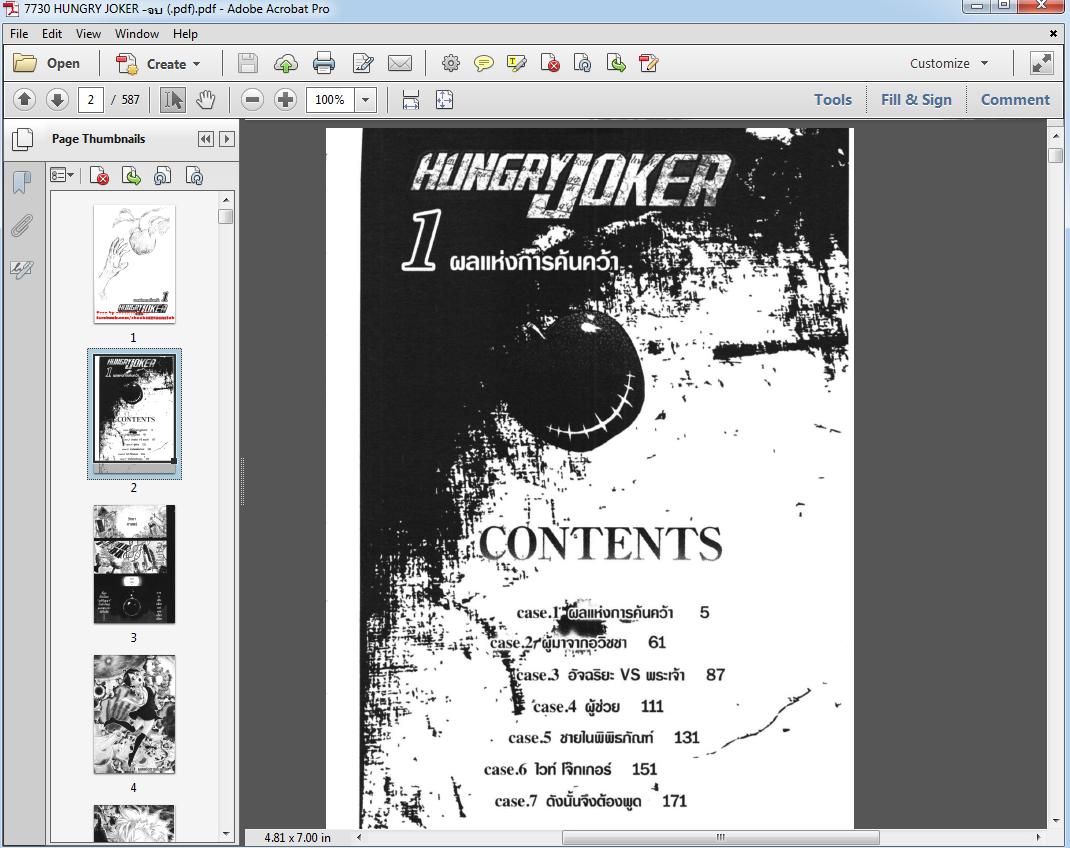Click the page number input field

91,100
